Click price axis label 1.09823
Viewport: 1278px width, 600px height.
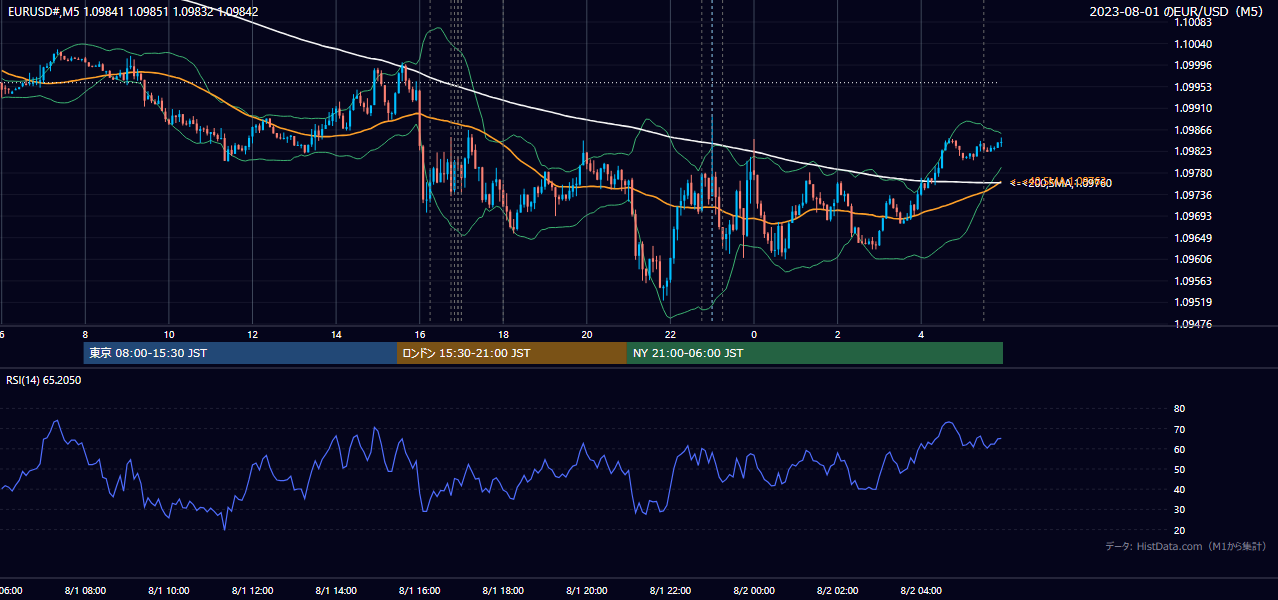point(1193,151)
